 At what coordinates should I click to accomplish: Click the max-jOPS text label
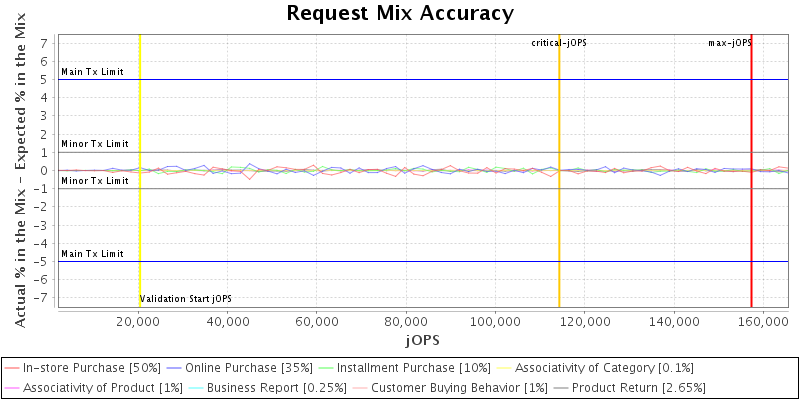point(730,43)
